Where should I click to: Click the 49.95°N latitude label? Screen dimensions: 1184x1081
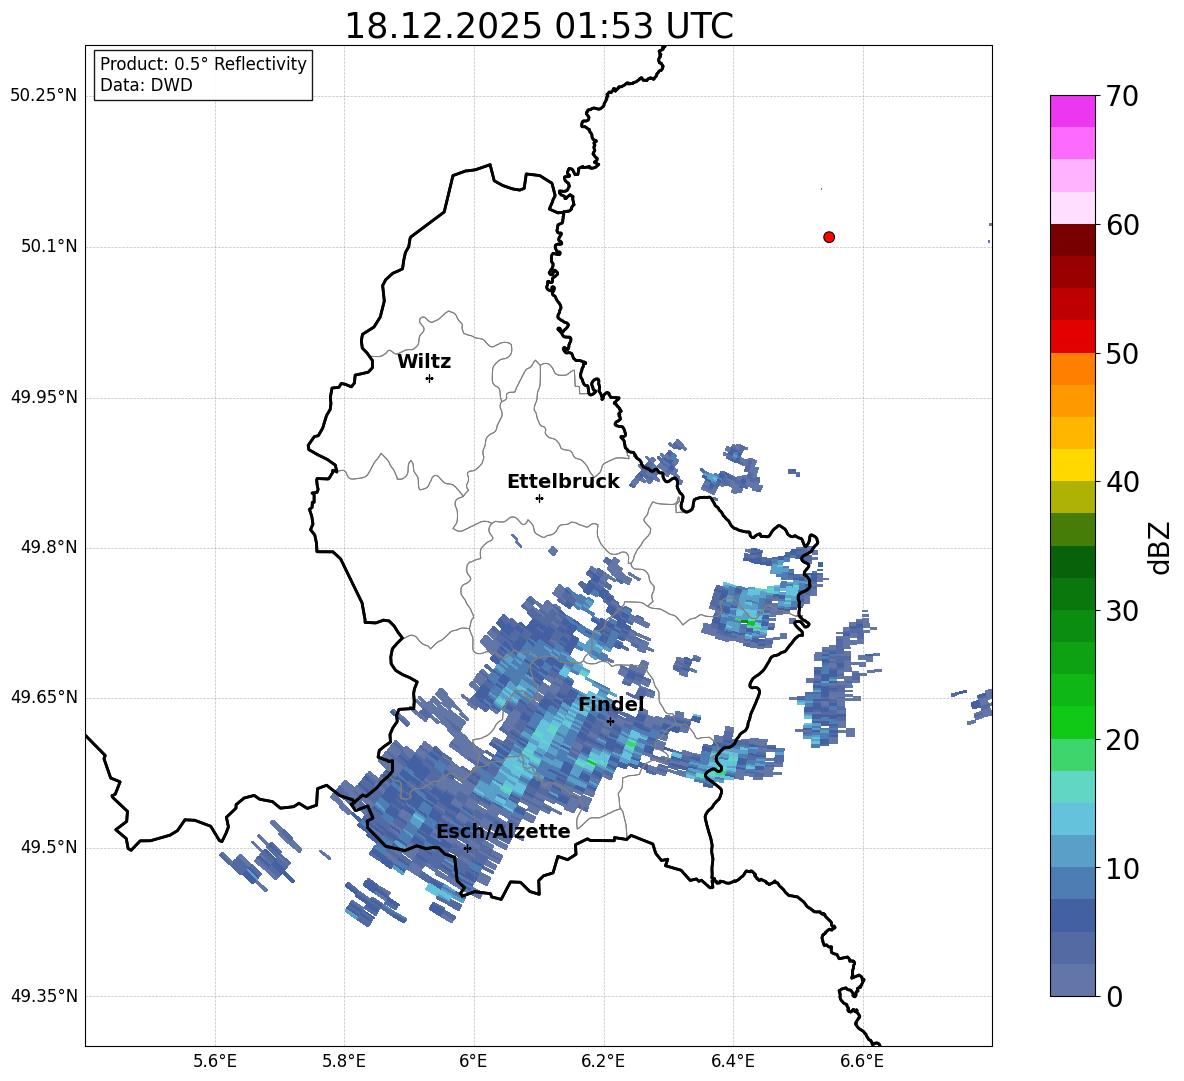click(45, 396)
